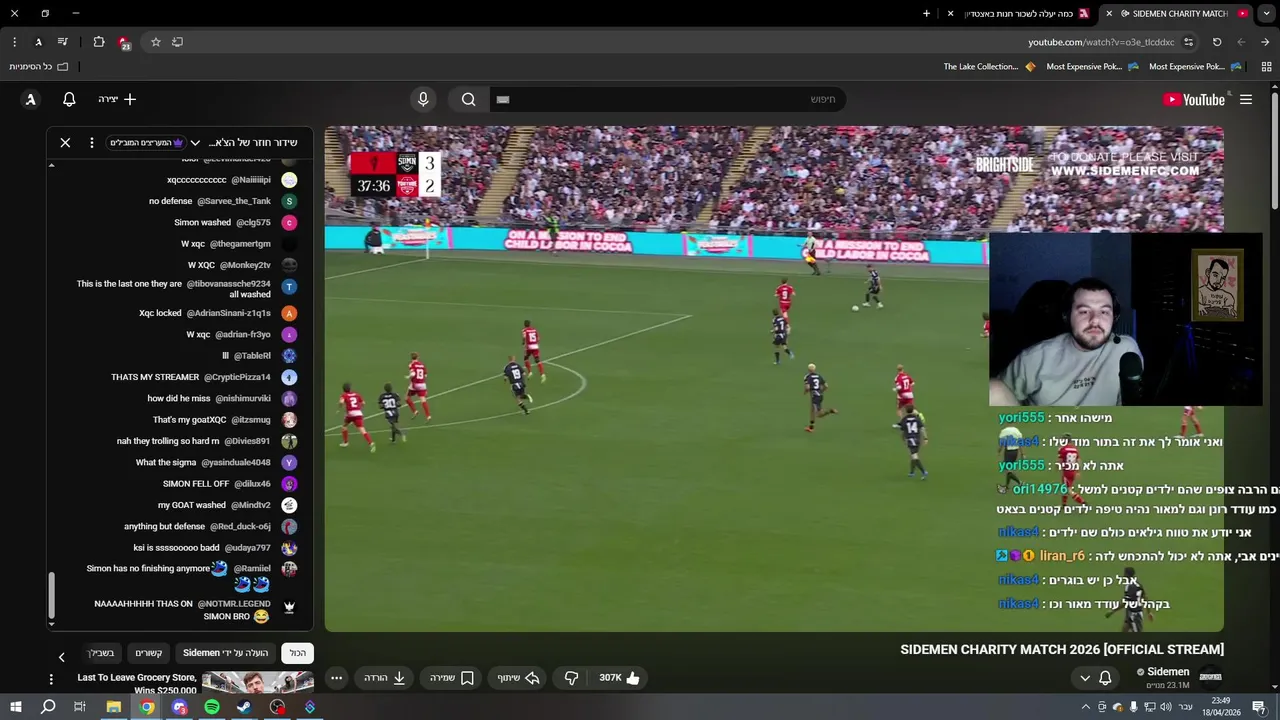This screenshot has height=720, width=1280.
Task: Open subscription notification bell dropdown for Sidemen
Action: (1095, 678)
